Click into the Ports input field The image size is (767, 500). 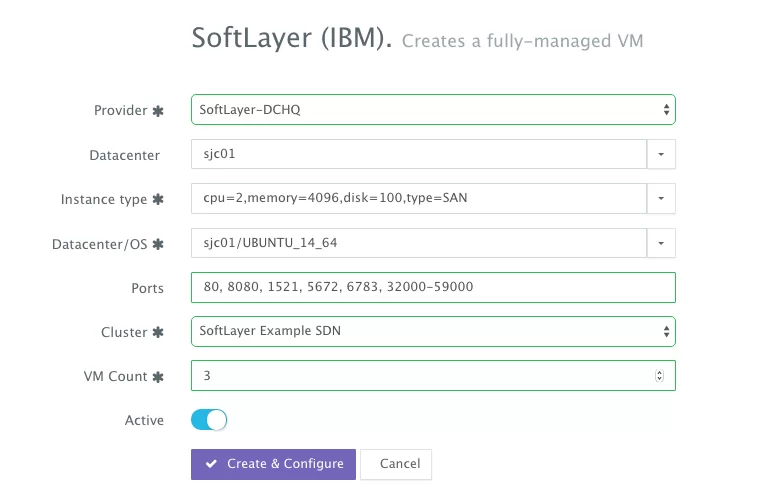(433, 287)
